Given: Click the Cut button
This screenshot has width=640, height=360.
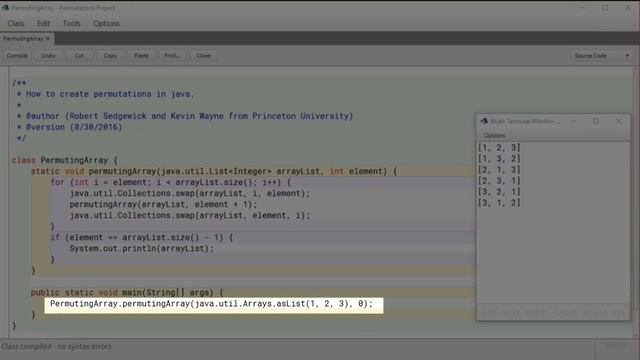Looking at the screenshot, I should 79,56.
